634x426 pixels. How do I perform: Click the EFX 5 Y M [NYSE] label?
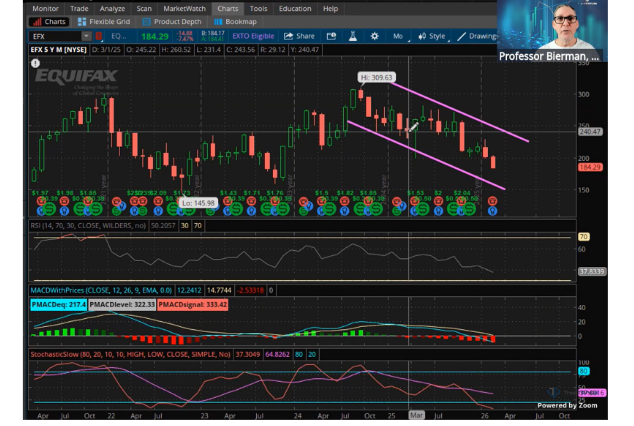[x=59, y=50]
